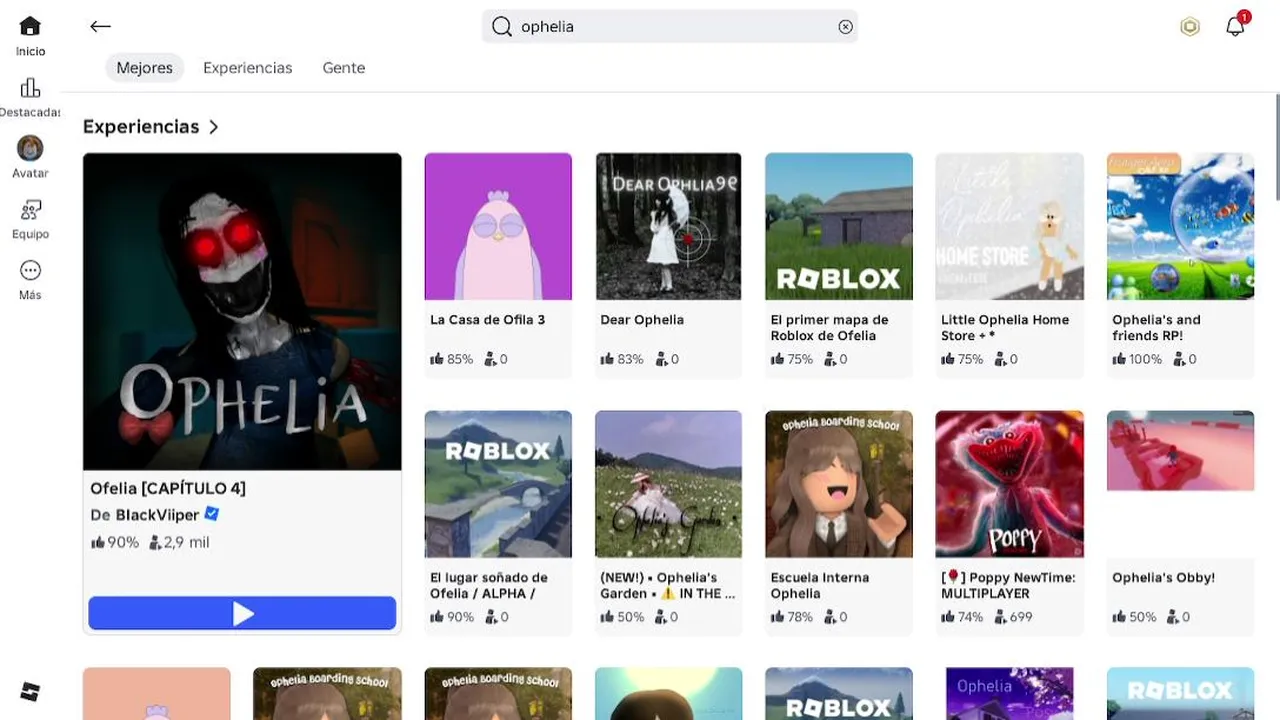The height and width of the screenshot is (720, 1280).
Task: Open Más options in sidebar
Action: [30, 280]
